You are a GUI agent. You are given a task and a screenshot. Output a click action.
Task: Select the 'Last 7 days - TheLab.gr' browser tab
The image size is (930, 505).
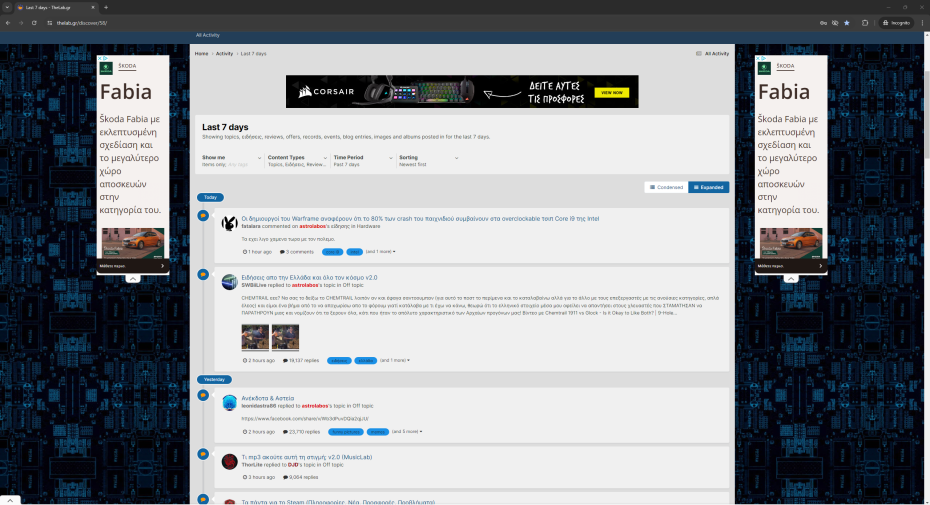56,8
